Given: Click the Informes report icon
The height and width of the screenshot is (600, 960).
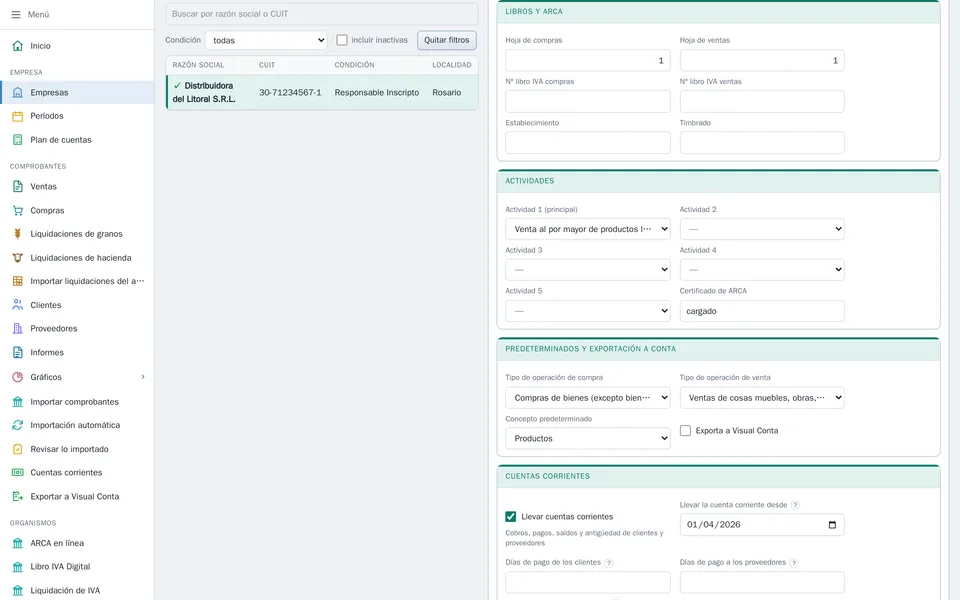Looking at the screenshot, I should [x=18, y=353].
